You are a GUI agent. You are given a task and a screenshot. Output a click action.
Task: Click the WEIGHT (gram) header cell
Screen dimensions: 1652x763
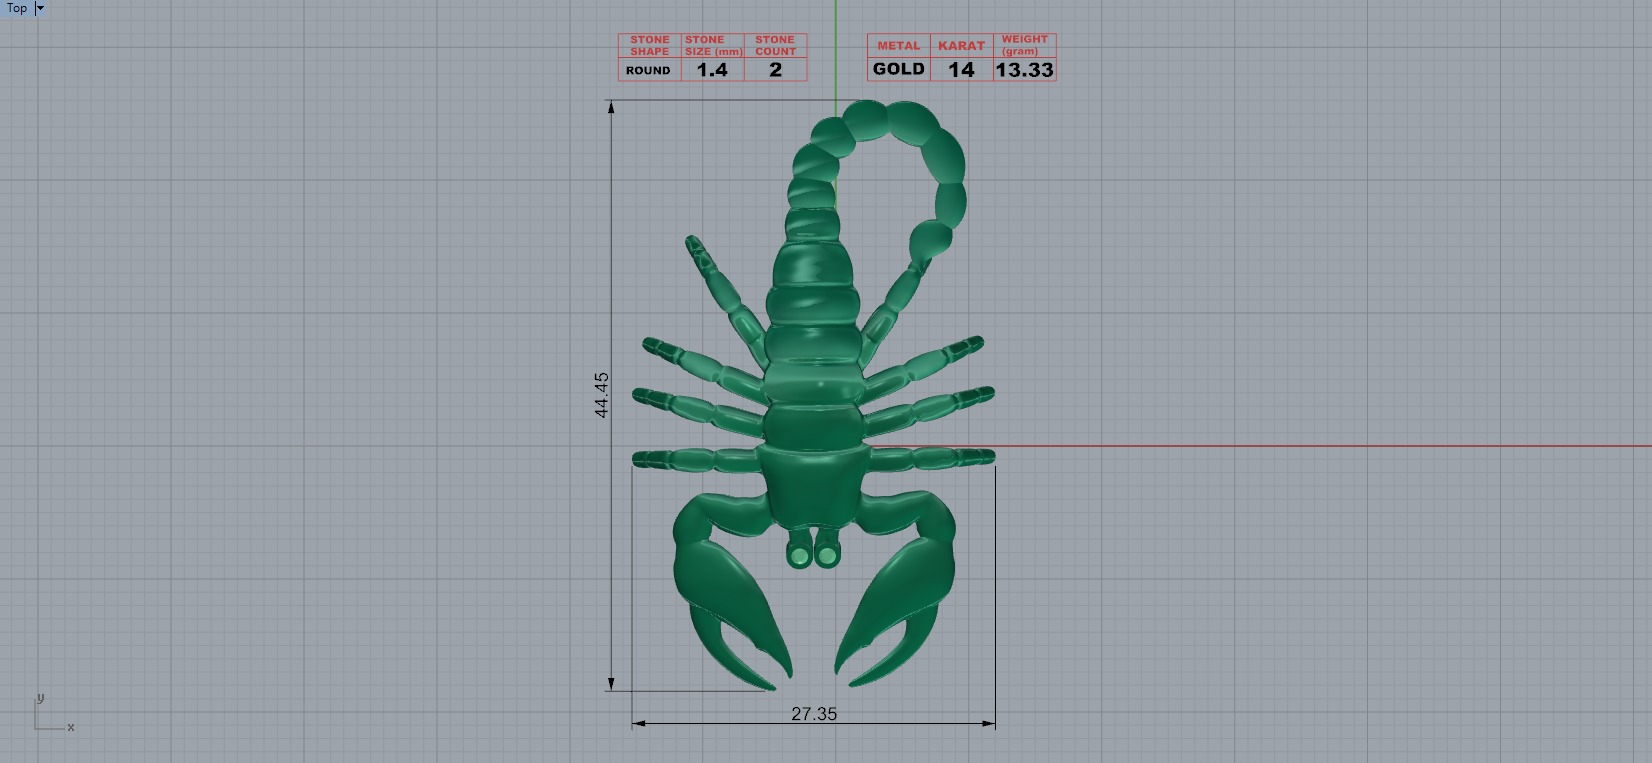click(1025, 46)
